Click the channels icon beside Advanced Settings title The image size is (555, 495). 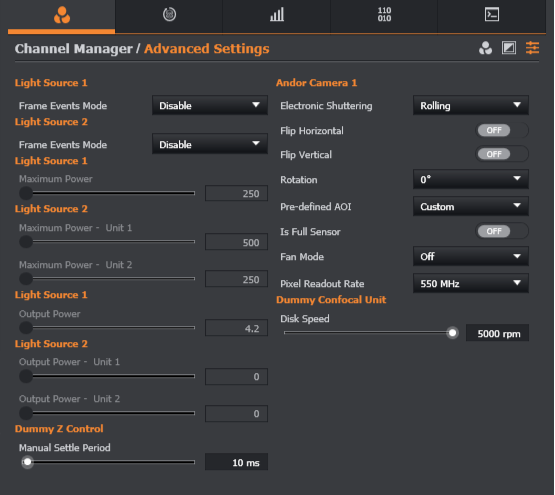coord(485,48)
